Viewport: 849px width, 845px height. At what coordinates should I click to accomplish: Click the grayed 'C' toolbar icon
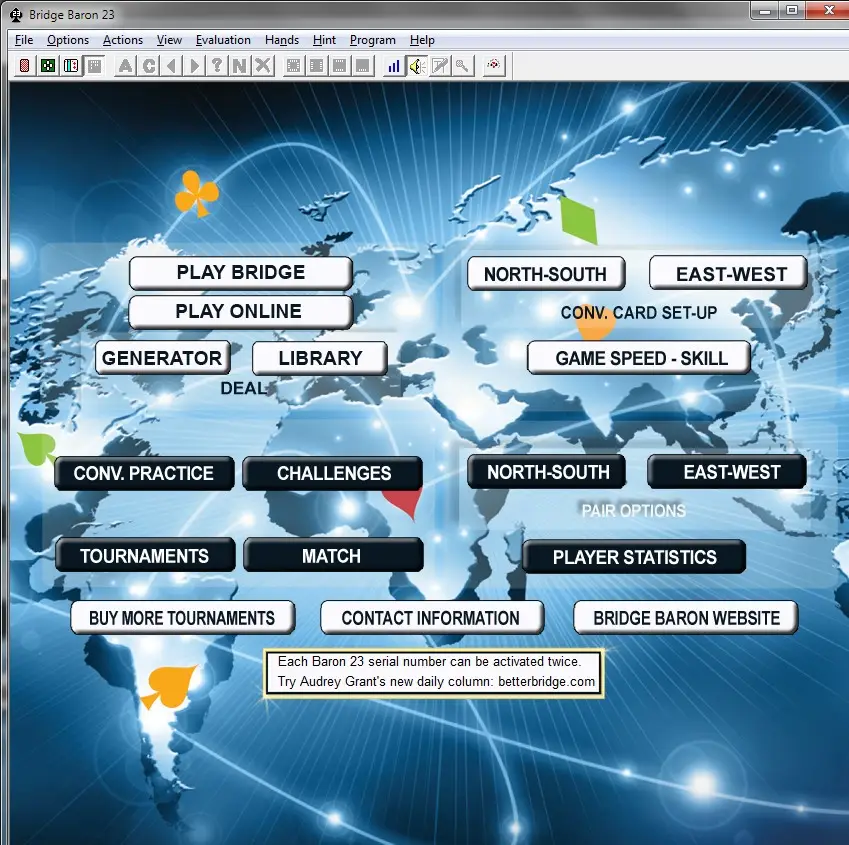pos(148,66)
